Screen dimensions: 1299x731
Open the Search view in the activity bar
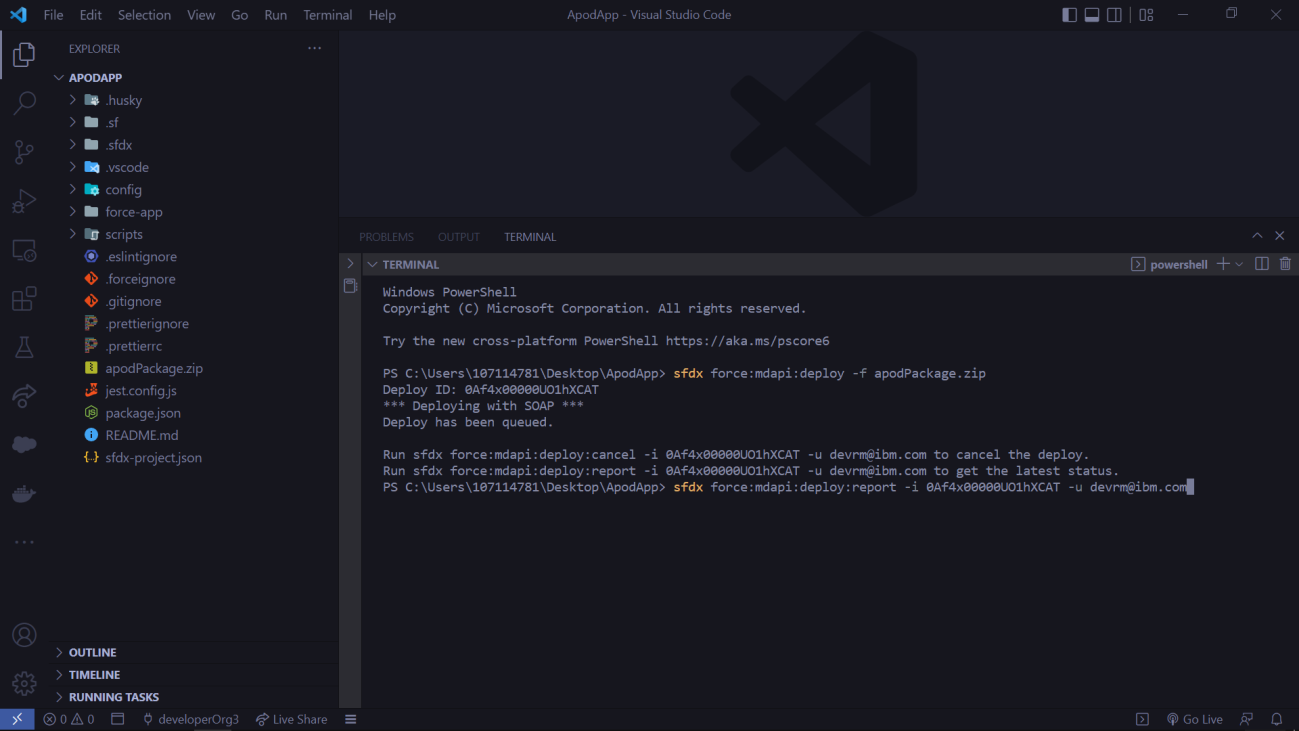point(24,103)
